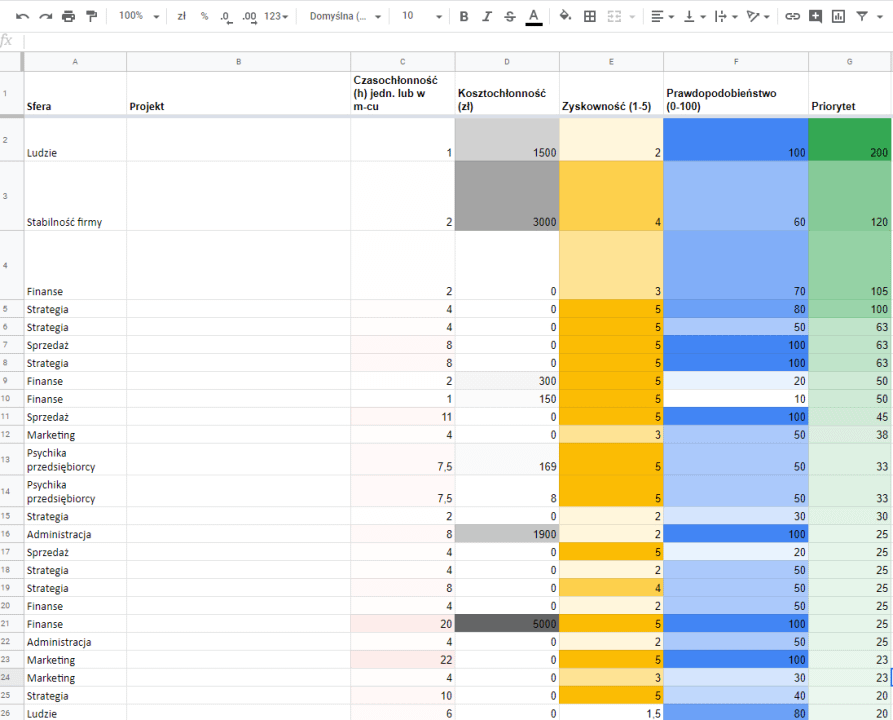893x720 pixels.
Task: Toggle italic text formatting
Action: coord(487,16)
